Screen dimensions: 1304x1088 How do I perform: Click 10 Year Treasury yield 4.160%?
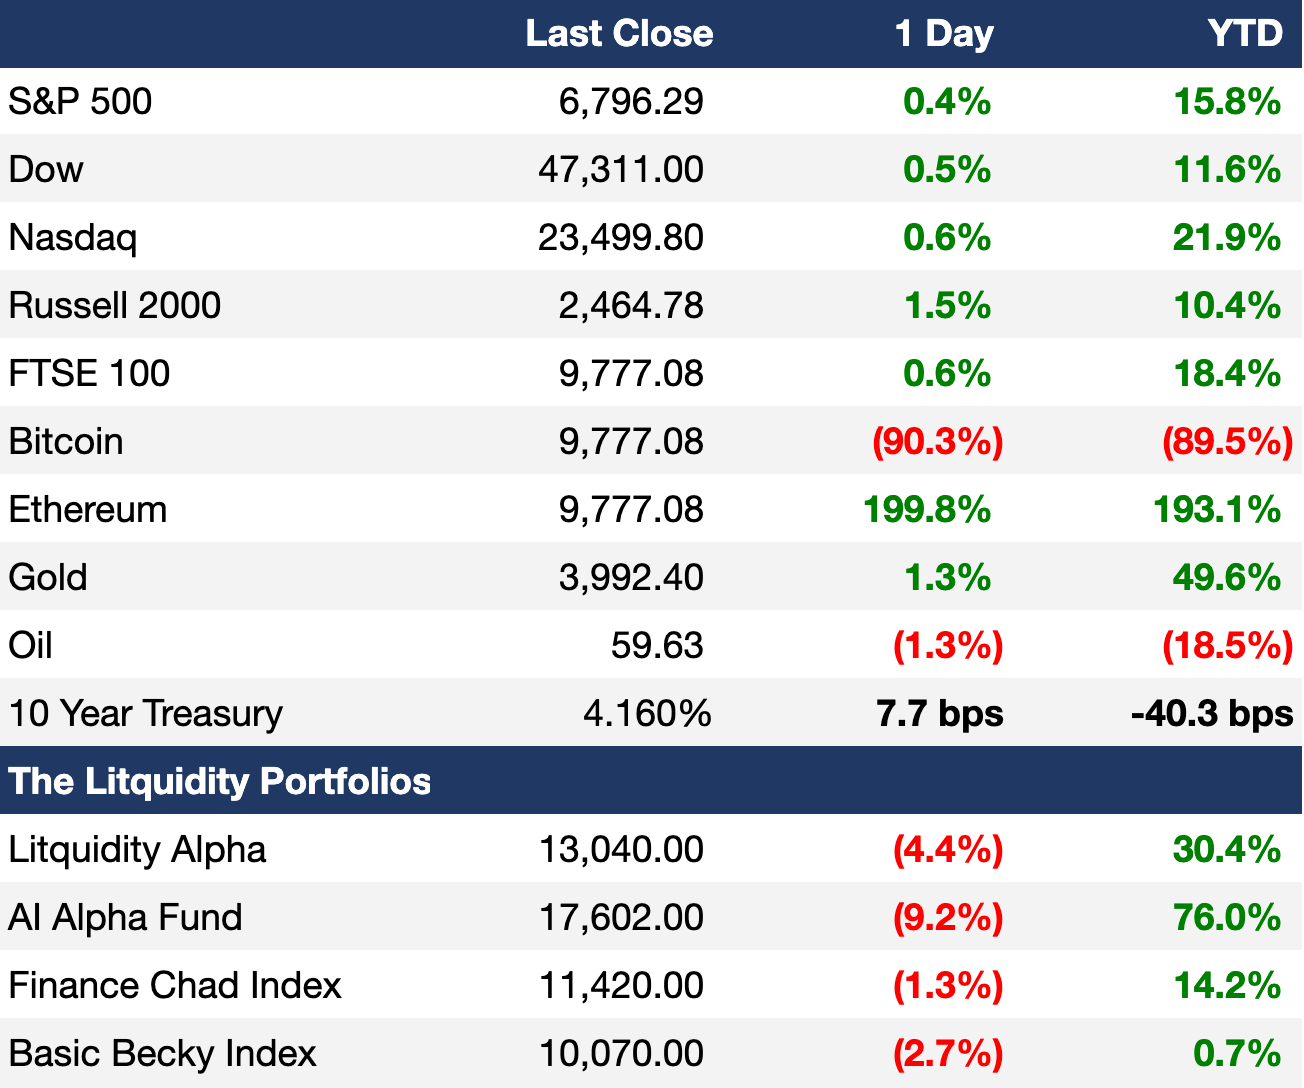647,713
